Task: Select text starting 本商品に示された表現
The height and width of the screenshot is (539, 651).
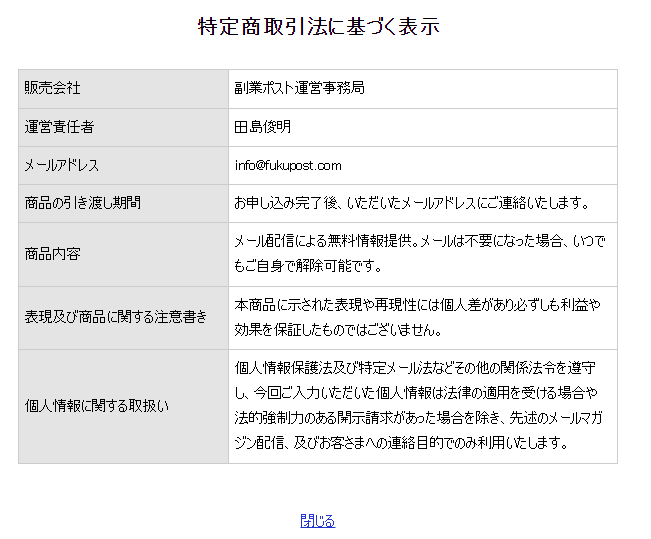Action: point(417,318)
